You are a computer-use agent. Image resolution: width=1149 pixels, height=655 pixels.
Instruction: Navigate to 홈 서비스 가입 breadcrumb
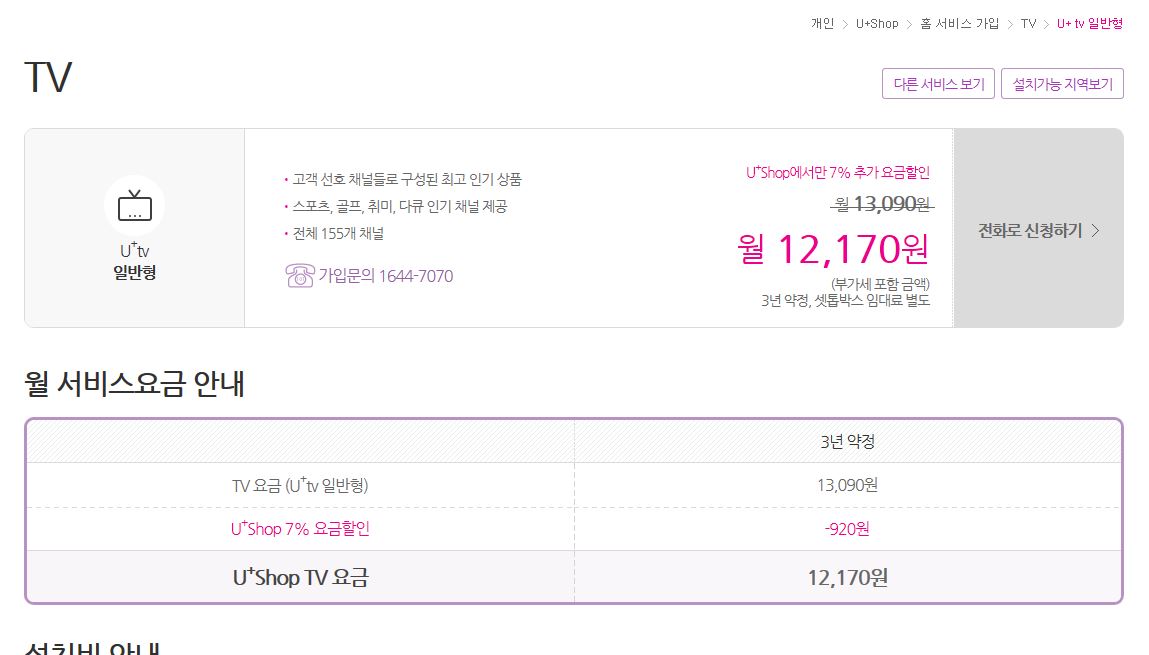click(x=959, y=24)
